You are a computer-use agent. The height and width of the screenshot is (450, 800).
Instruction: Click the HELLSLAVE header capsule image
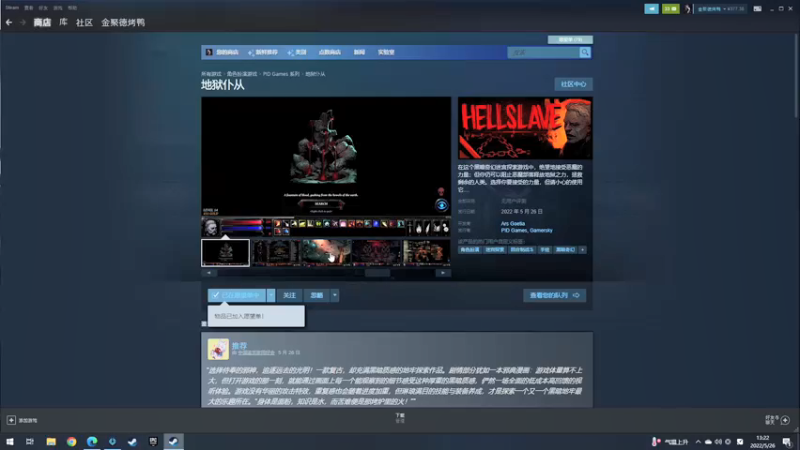click(x=525, y=128)
